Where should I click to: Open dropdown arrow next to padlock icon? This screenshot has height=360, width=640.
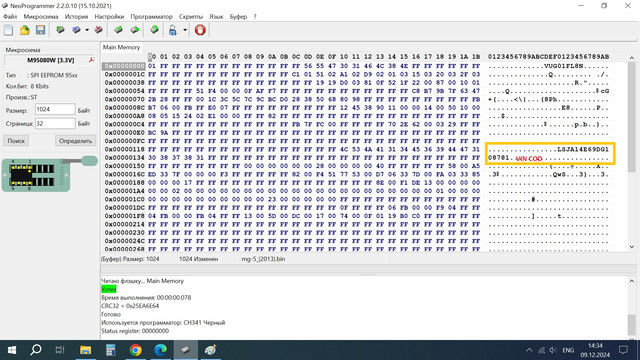click(x=184, y=30)
